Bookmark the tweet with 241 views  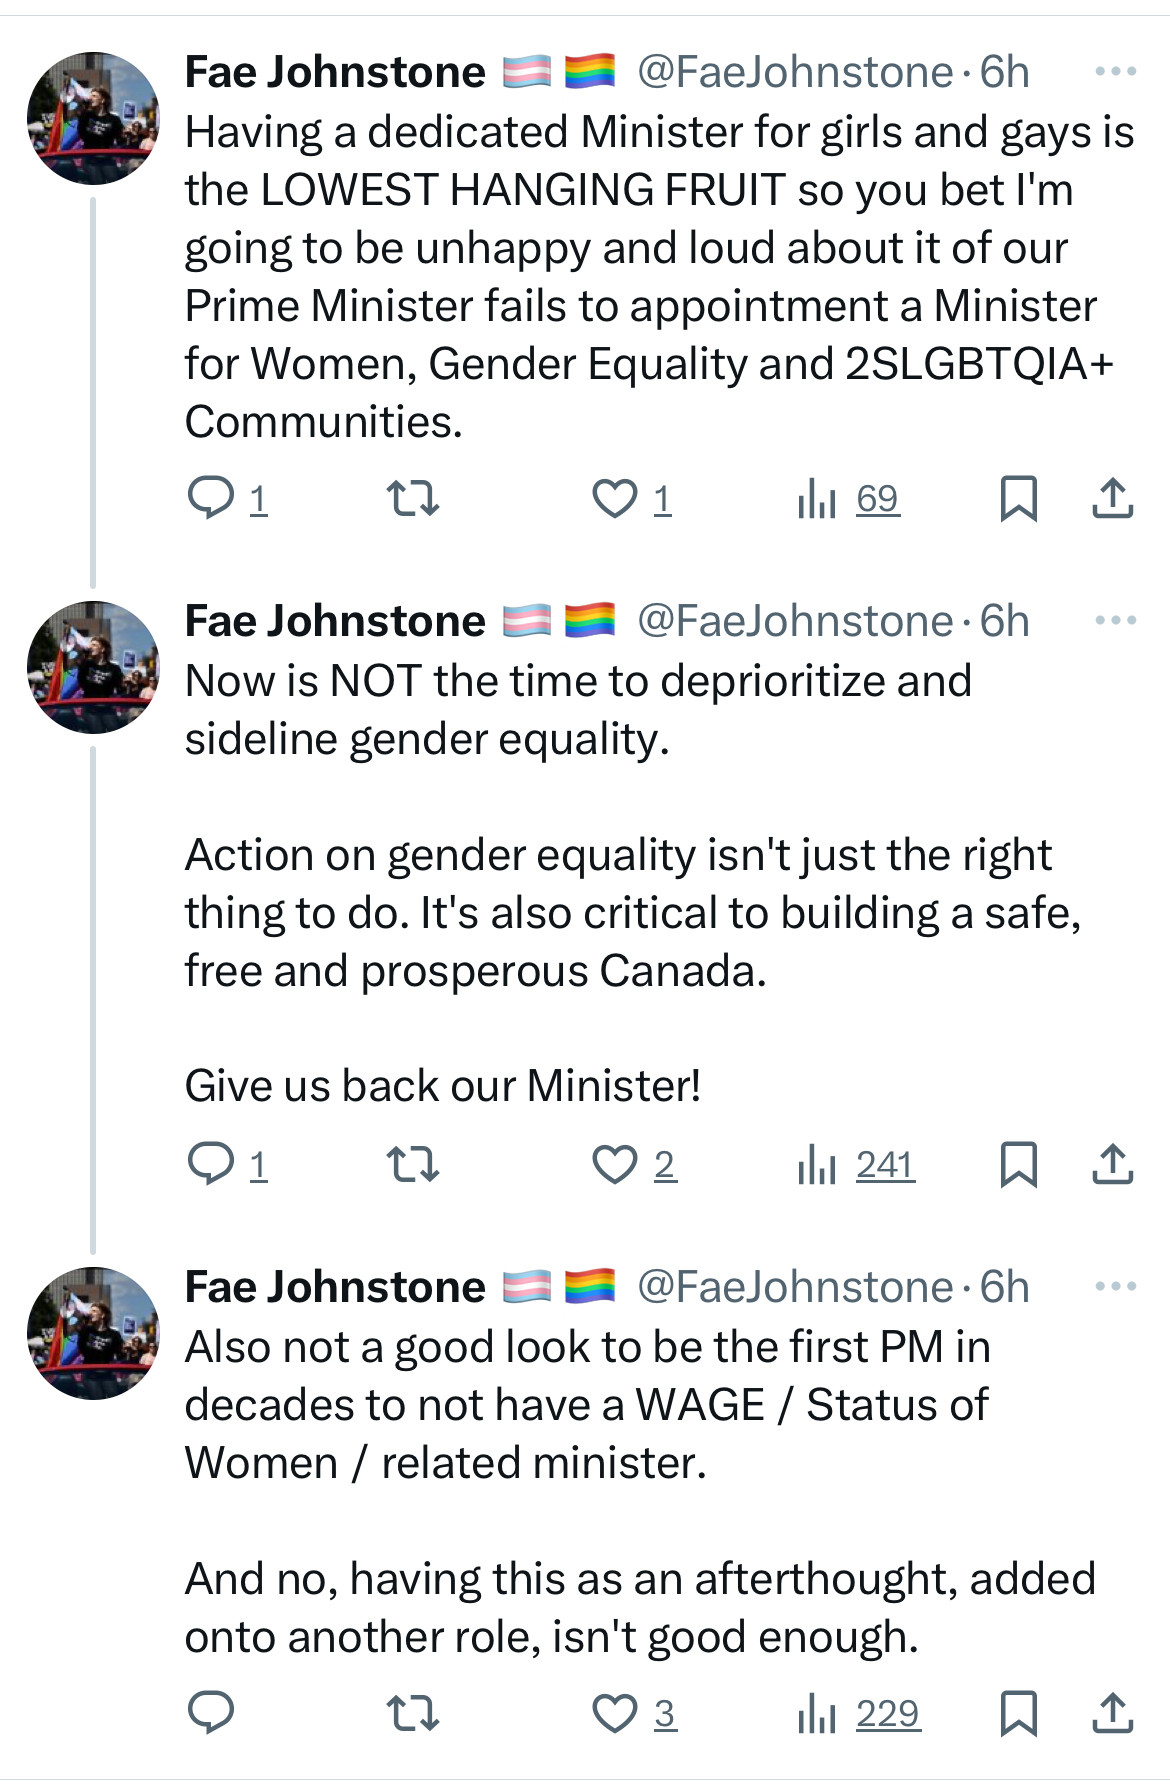point(1018,1164)
